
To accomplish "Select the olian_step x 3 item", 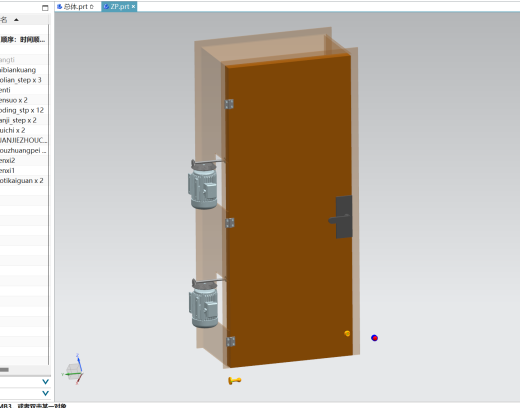I will (24, 80).
